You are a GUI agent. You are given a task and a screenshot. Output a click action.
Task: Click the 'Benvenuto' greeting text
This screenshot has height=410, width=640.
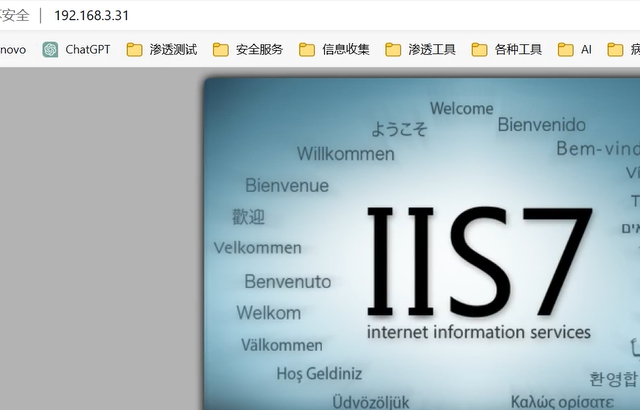pos(287,282)
